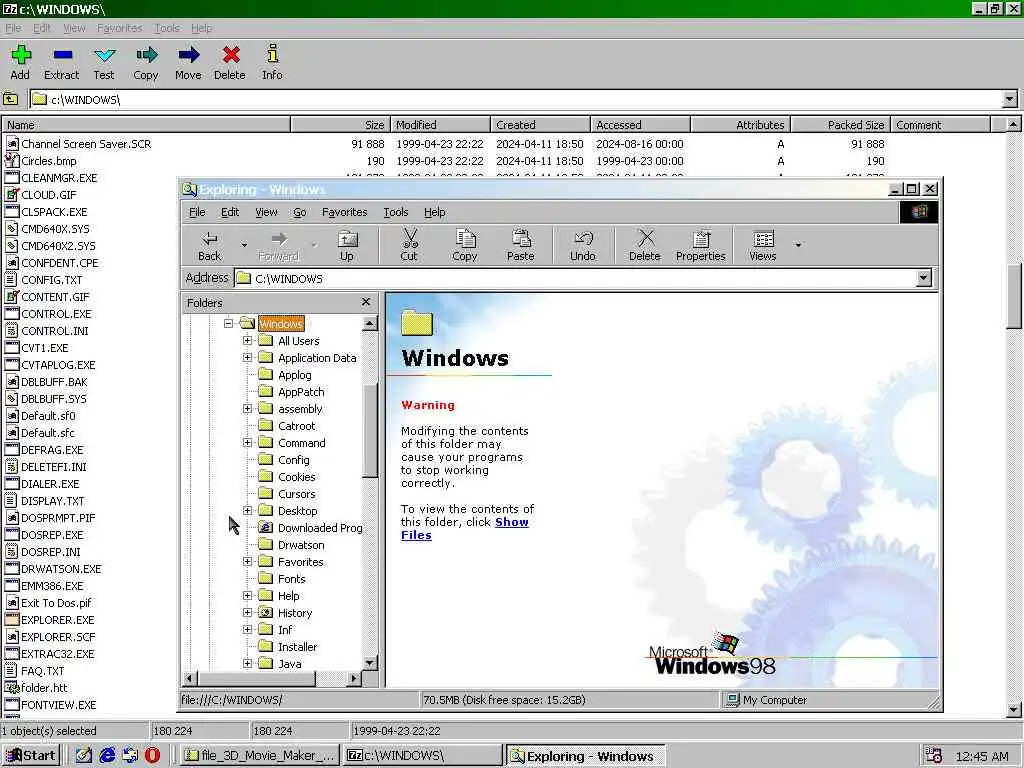
Task: Click the Move toolbar icon in 7-Zip
Action: tap(188, 62)
